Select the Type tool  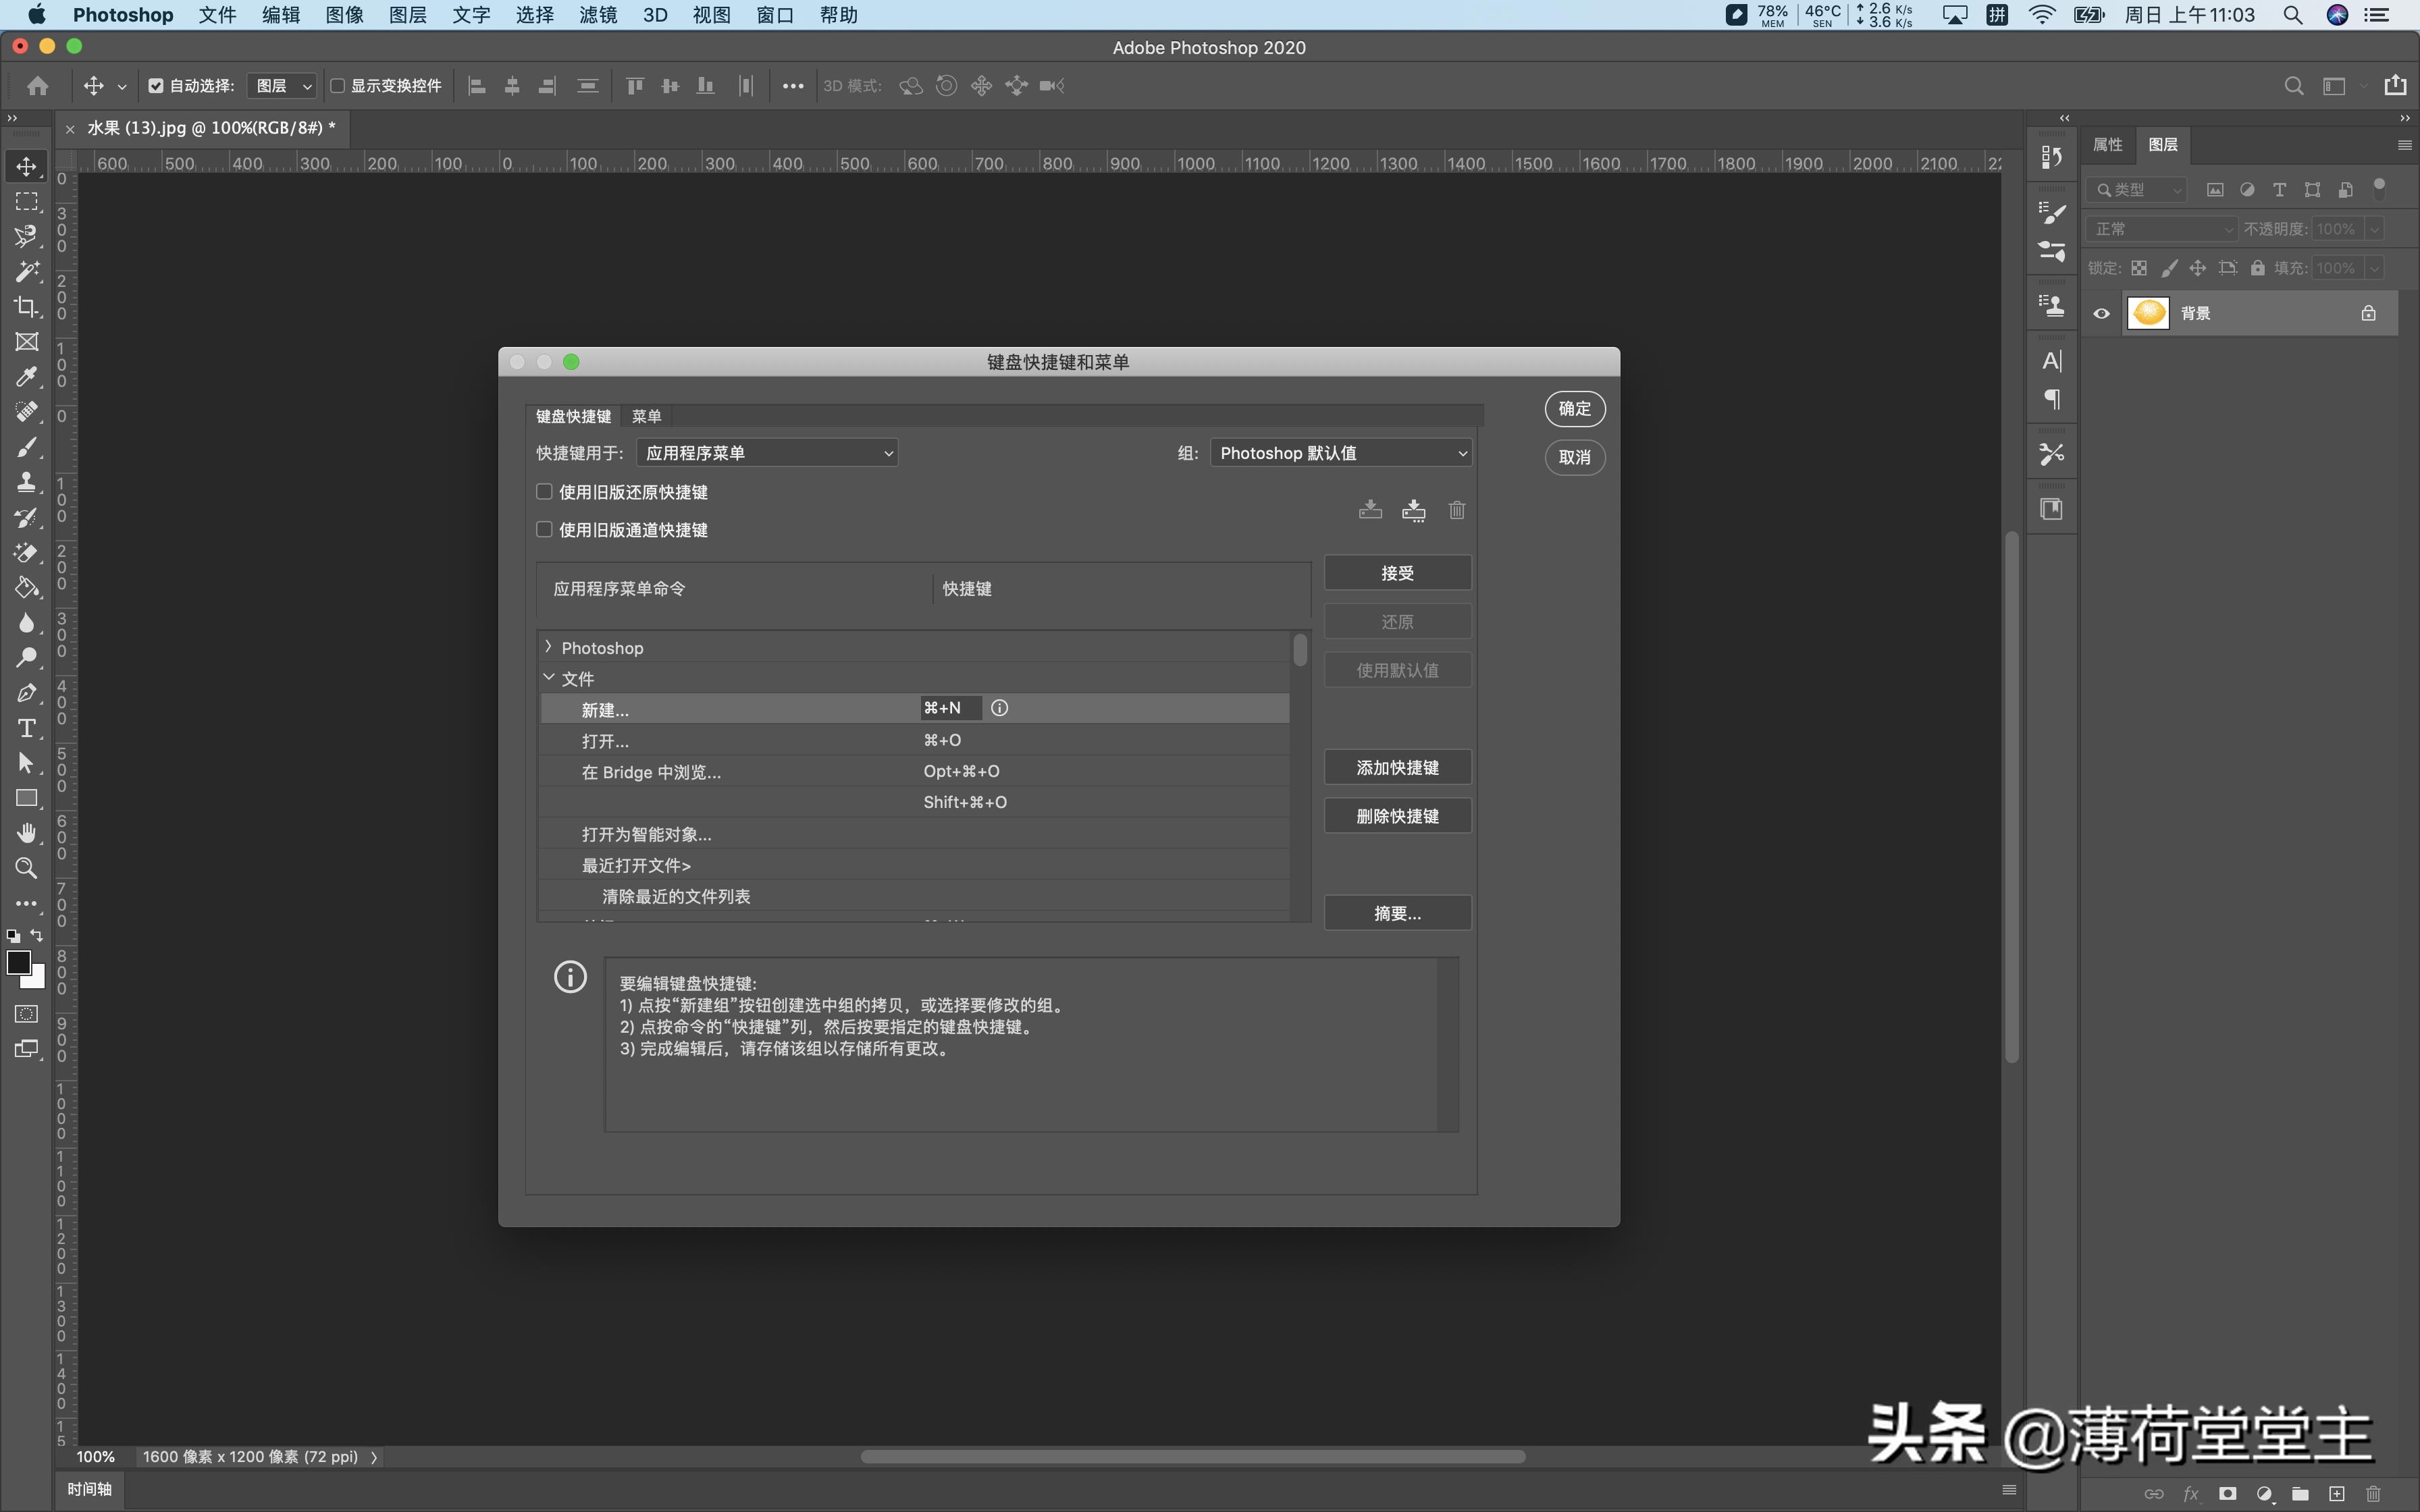27,729
